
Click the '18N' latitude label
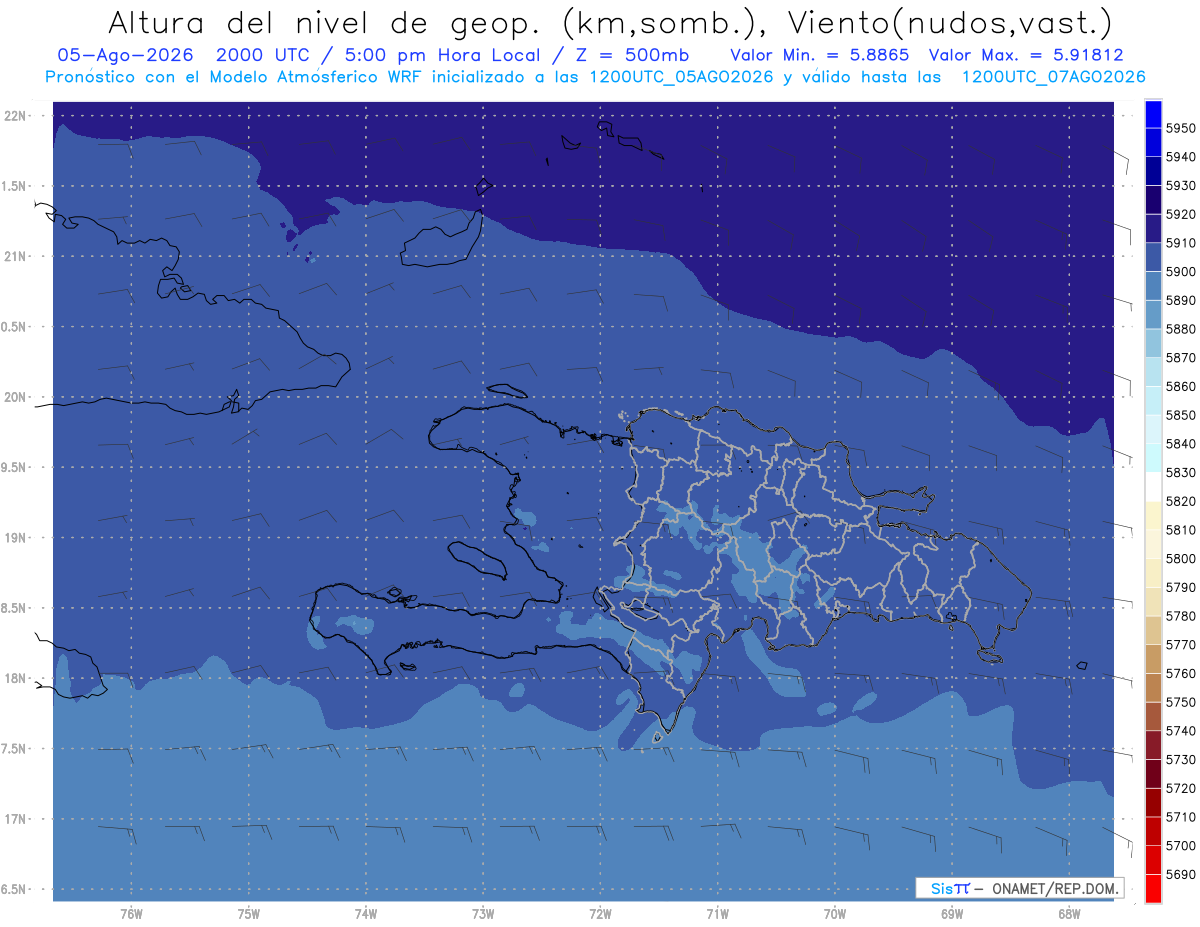pos(16,679)
